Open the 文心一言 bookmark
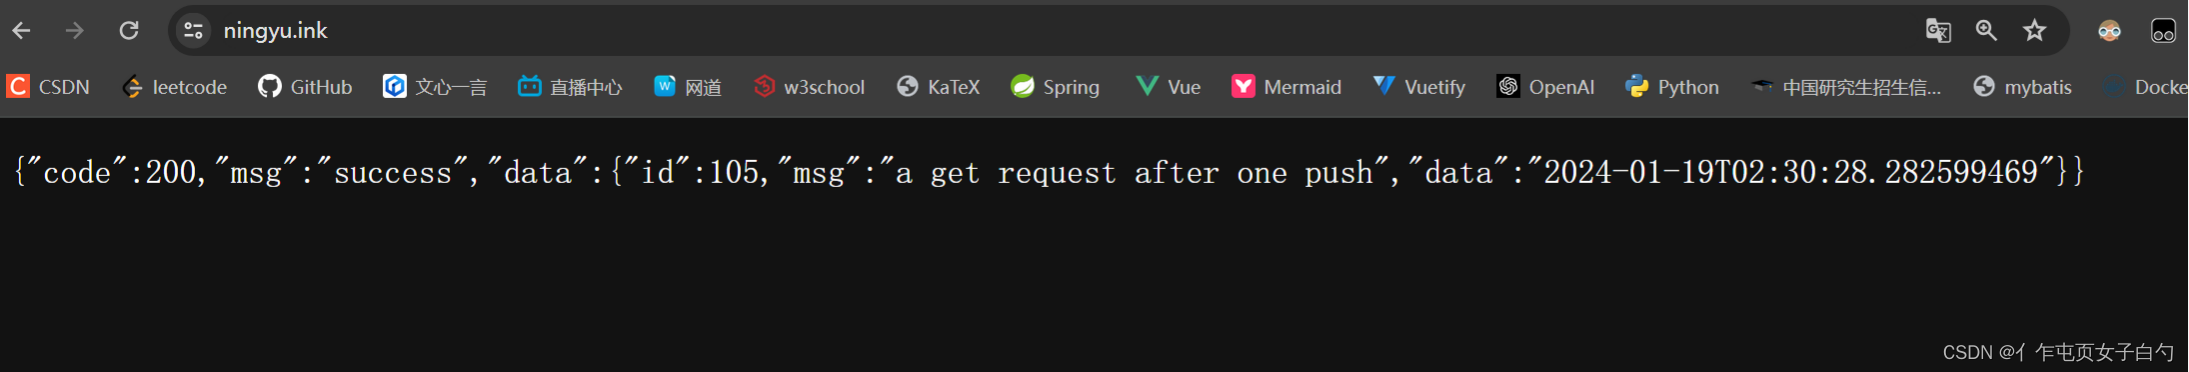The width and height of the screenshot is (2189, 372). click(435, 87)
